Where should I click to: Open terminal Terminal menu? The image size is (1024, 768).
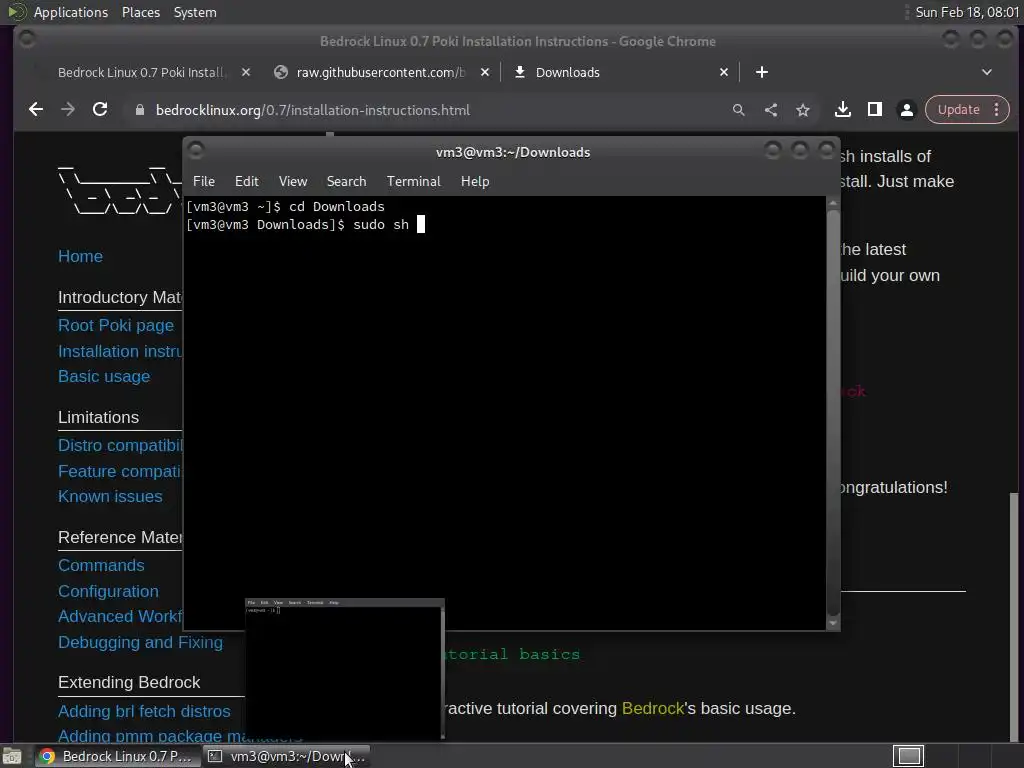click(x=413, y=182)
